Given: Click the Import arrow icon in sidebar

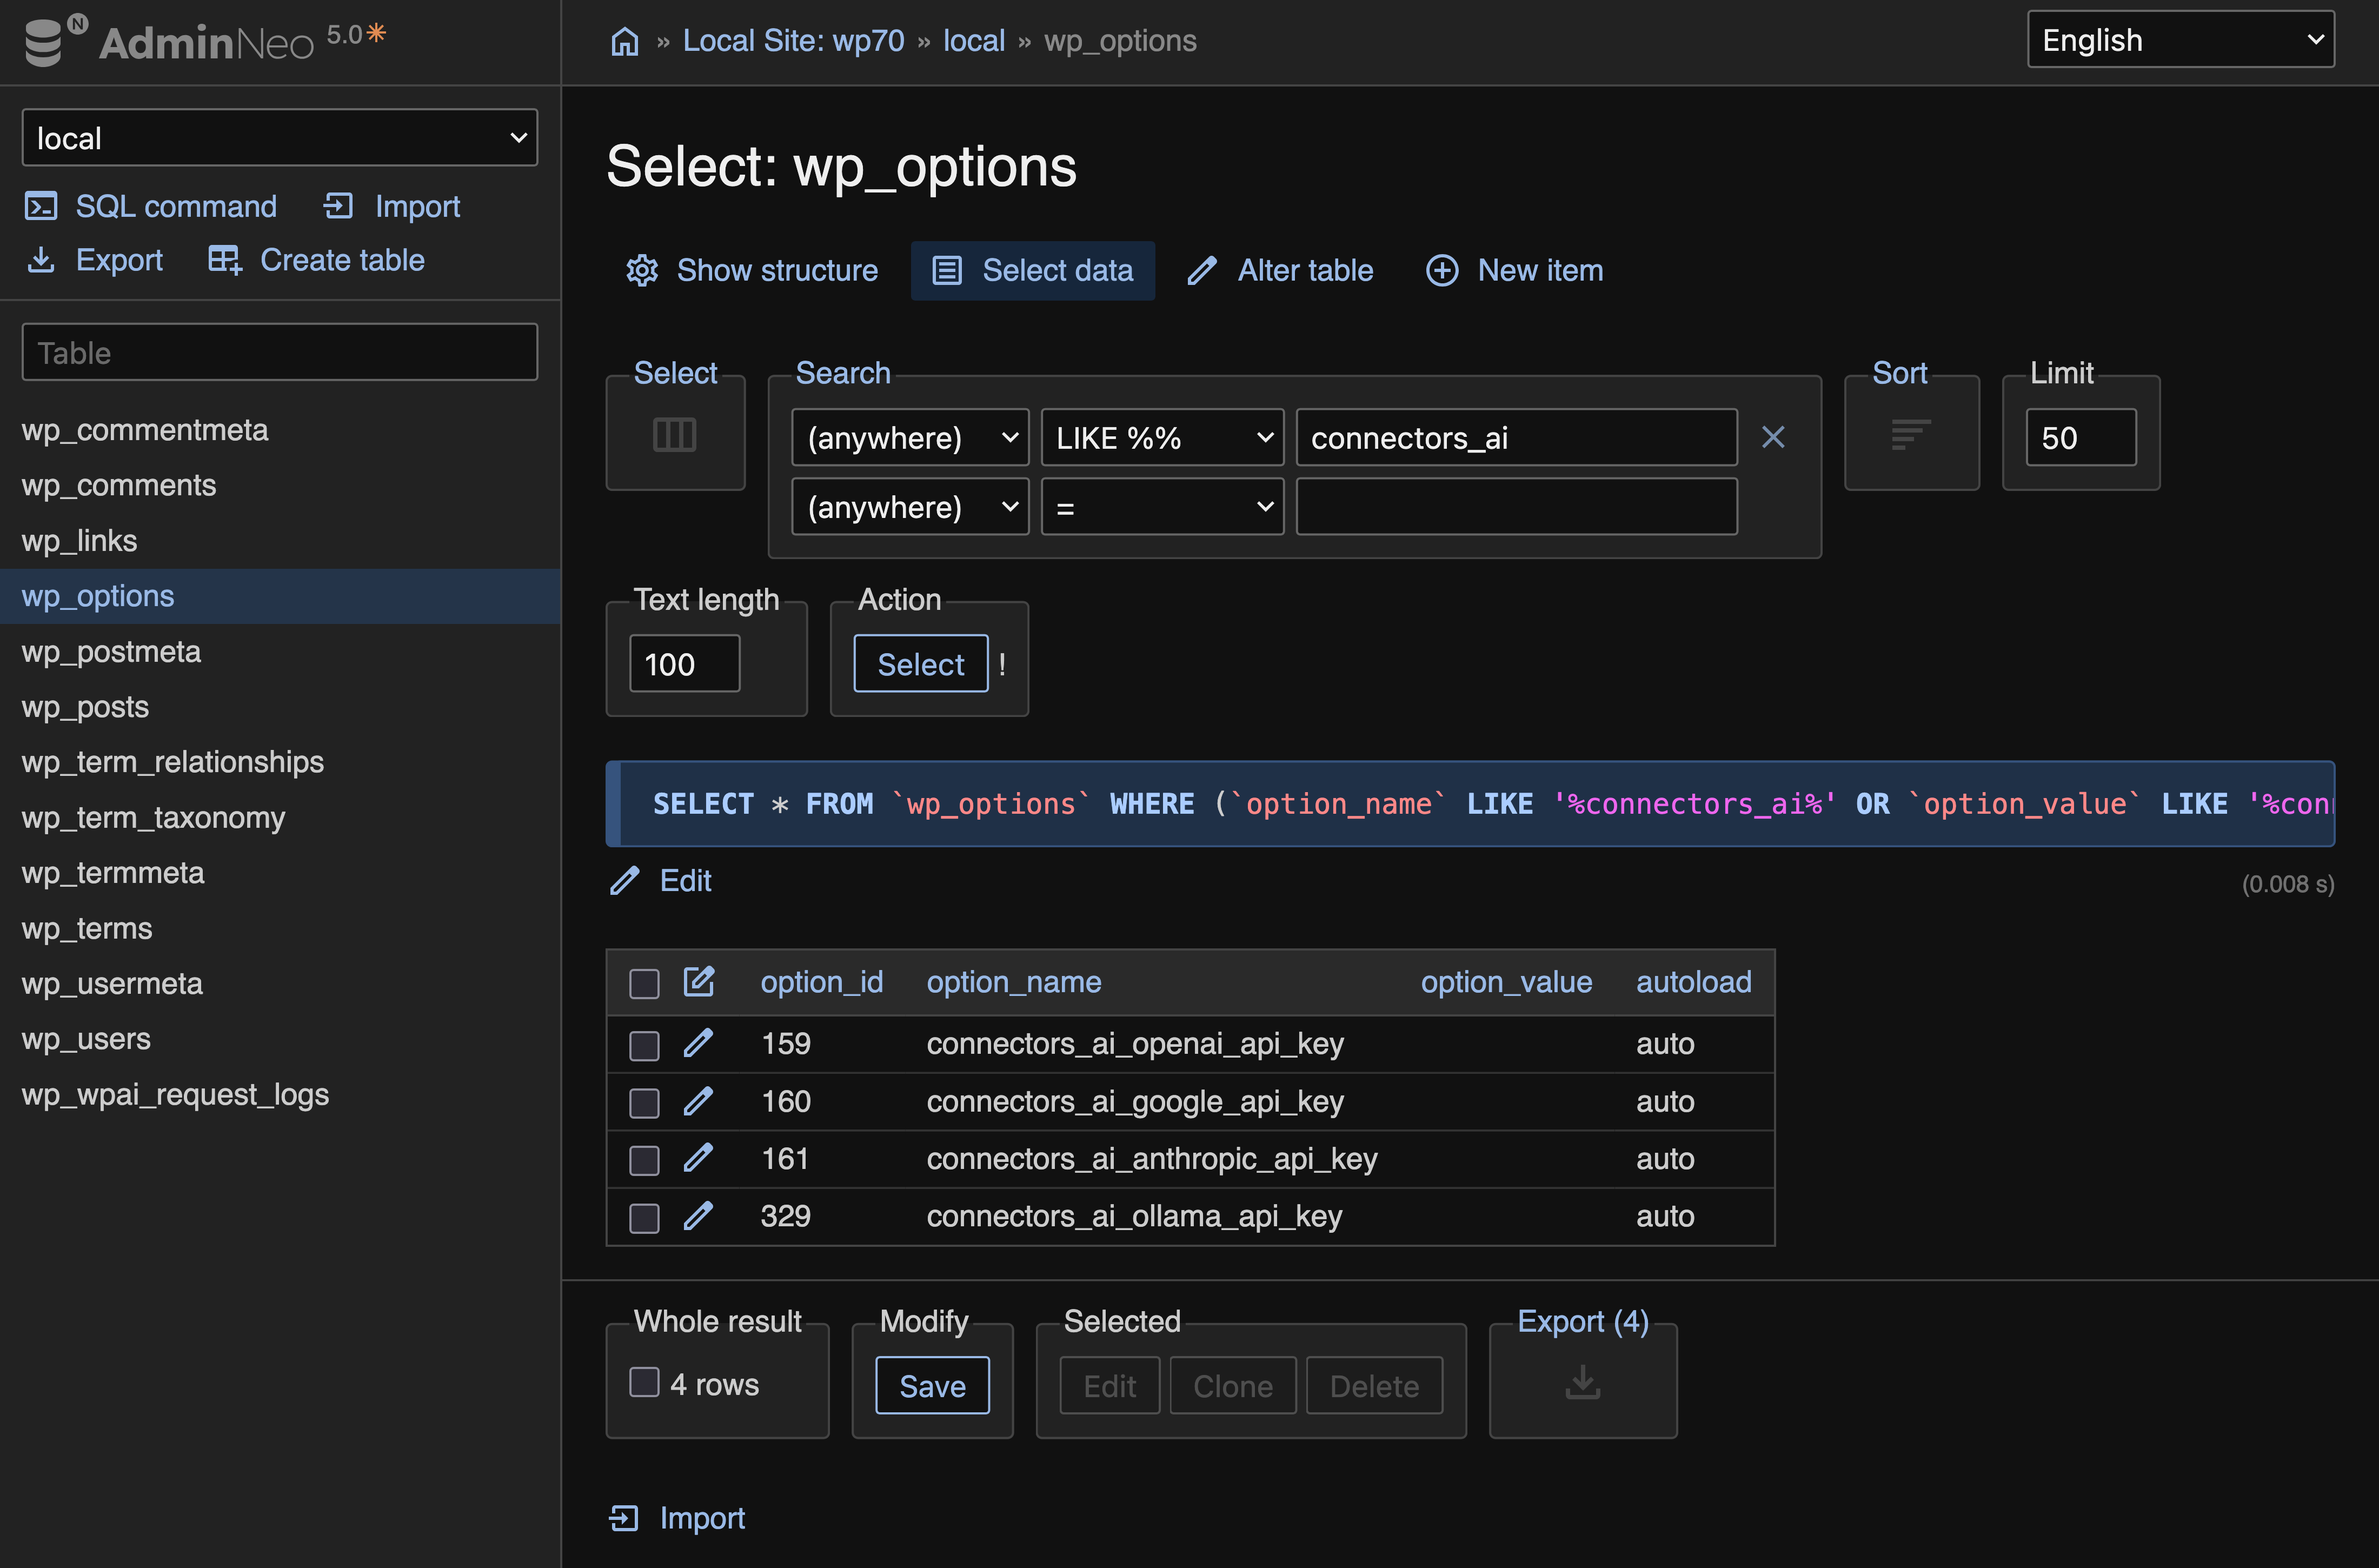Looking at the screenshot, I should [x=338, y=206].
